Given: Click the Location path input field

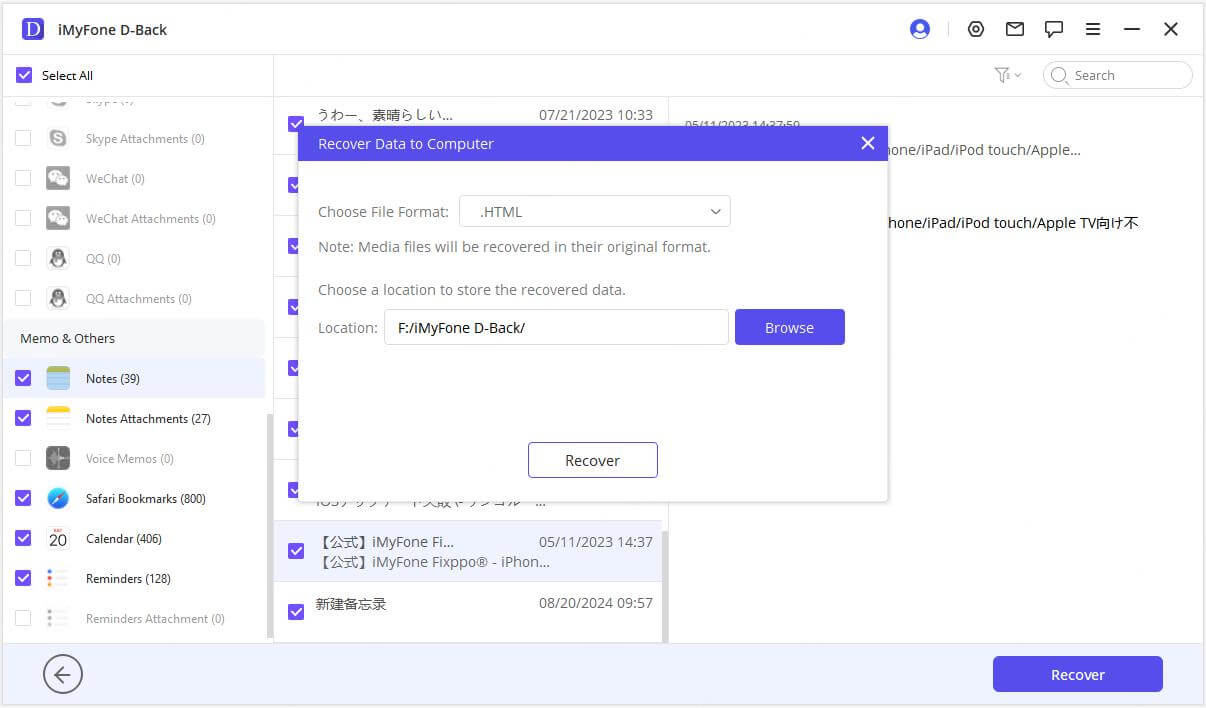Looking at the screenshot, I should 556,327.
